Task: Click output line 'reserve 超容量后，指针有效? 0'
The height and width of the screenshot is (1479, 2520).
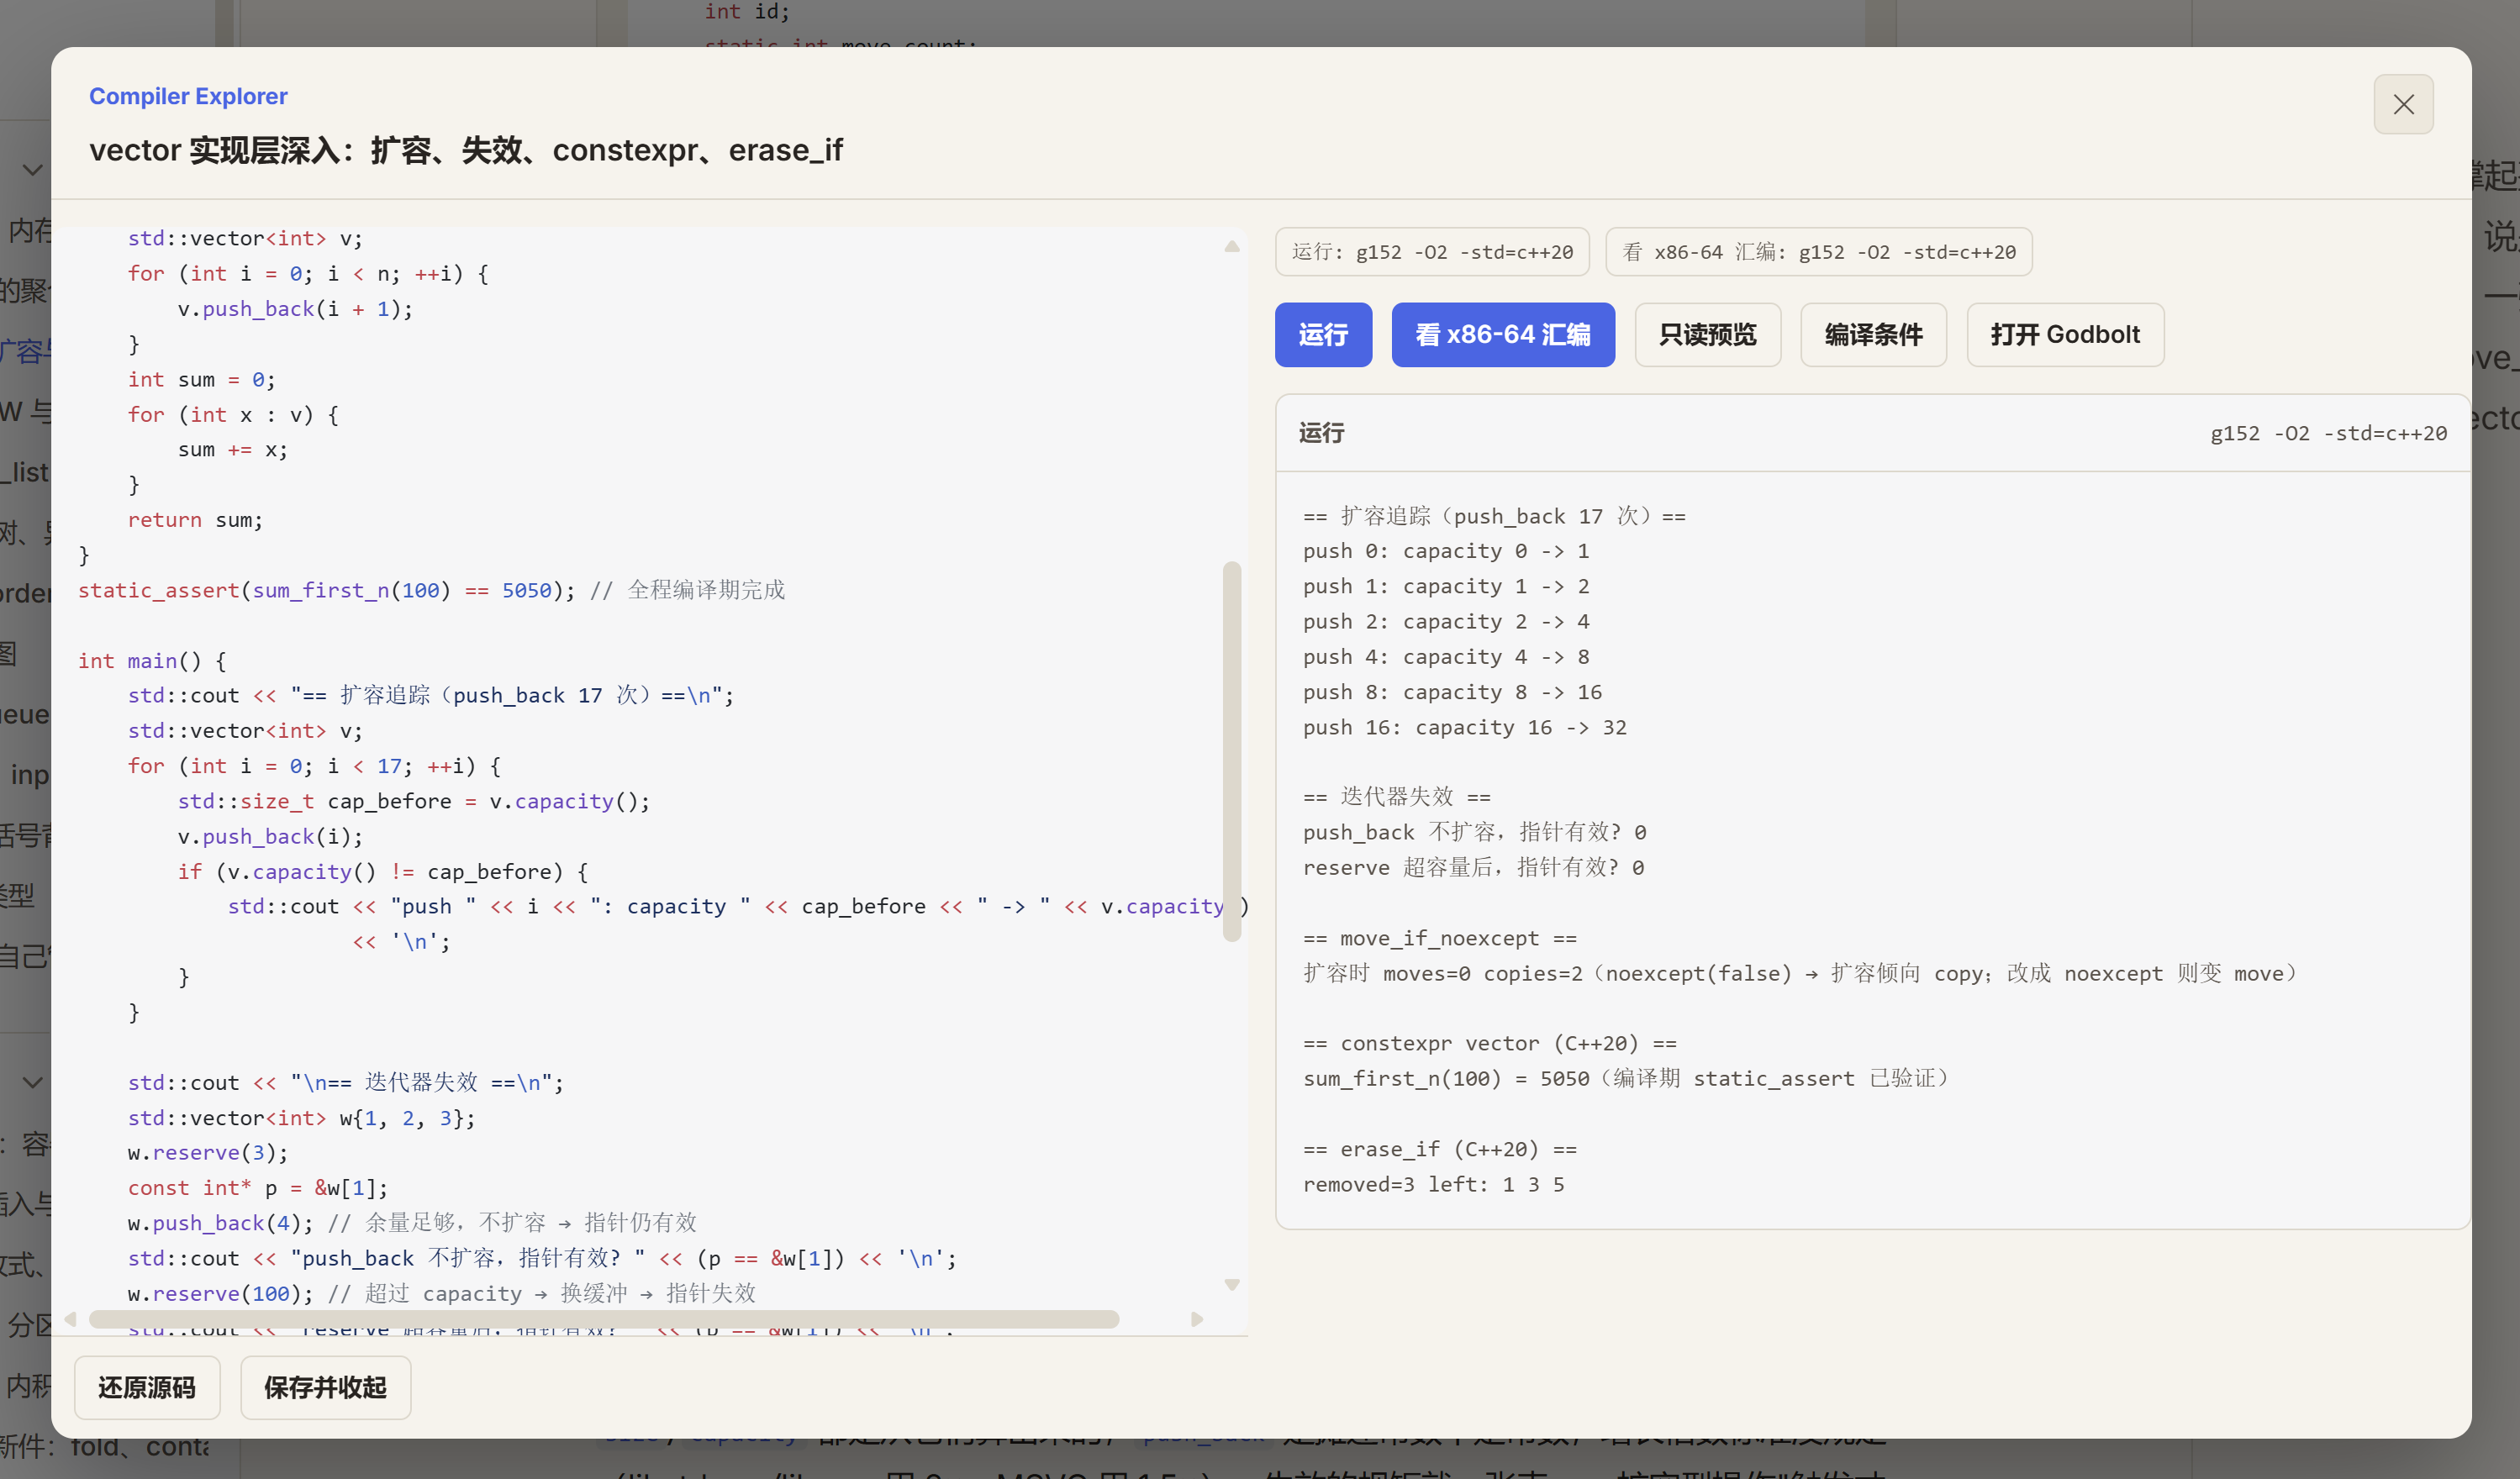Action: [1474, 868]
